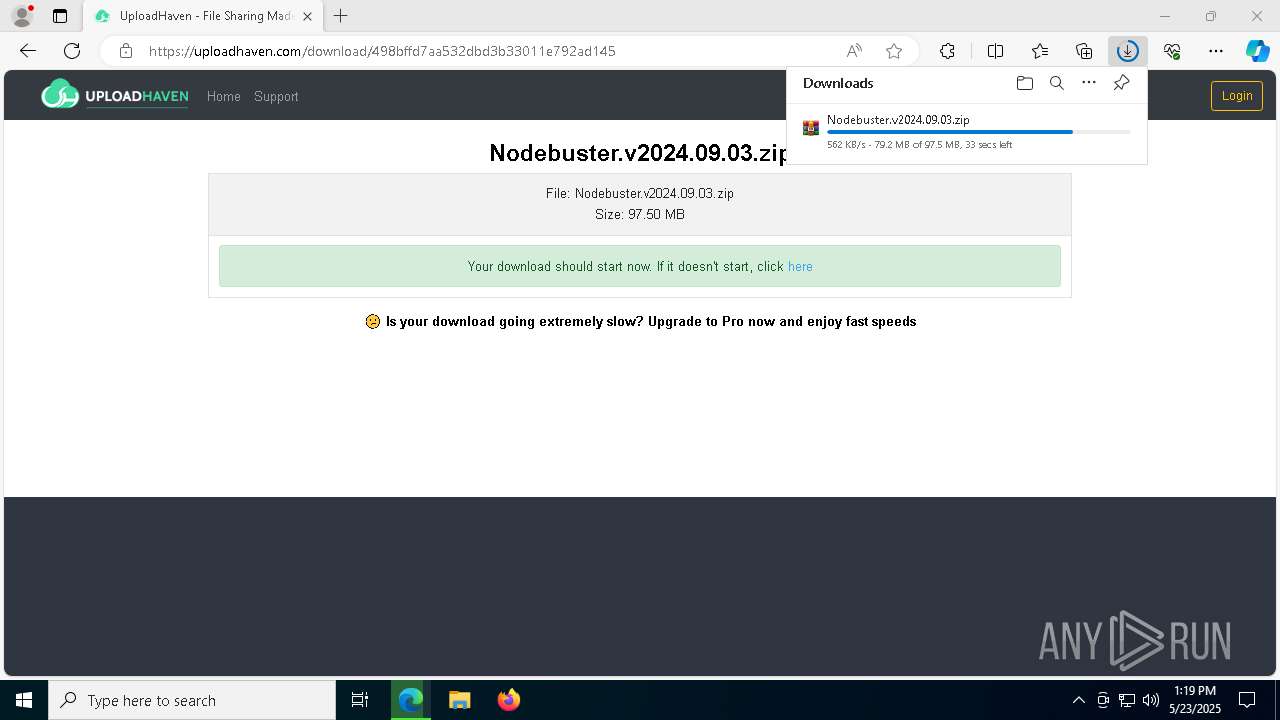1280x720 pixels.
Task: Click Nodebuster.v2024.09.03.zip download entry
Action: tap(966, 131)
